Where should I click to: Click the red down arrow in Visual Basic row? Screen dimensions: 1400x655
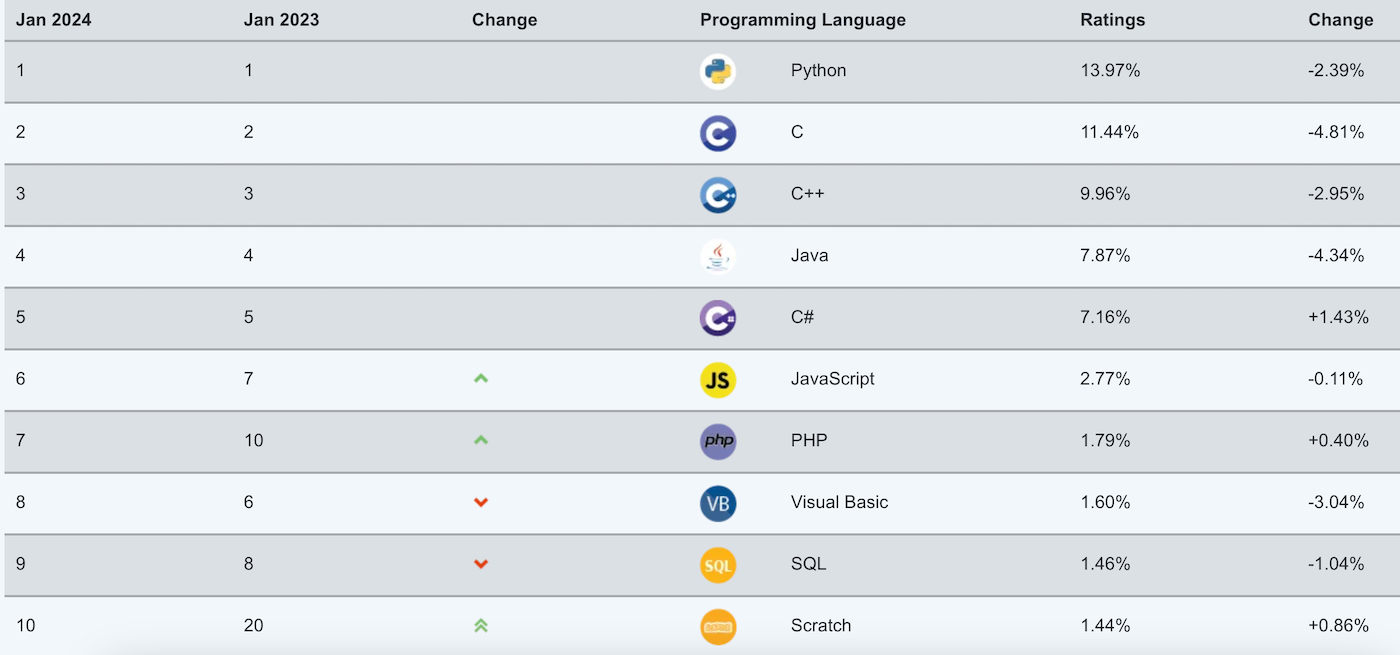[481, 502]
